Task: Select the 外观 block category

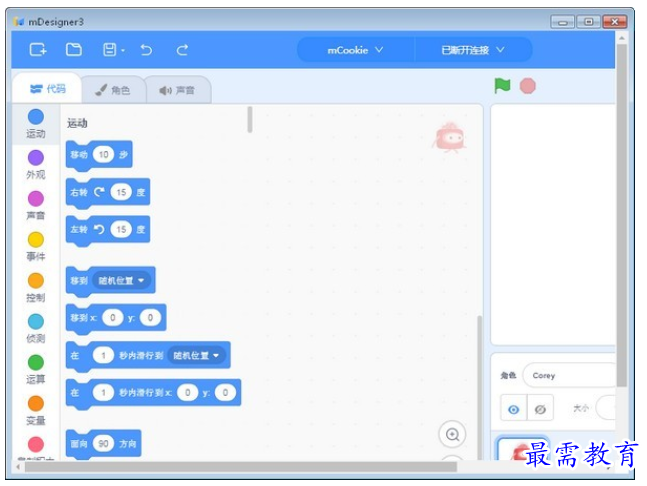Action: pos(36,164)
